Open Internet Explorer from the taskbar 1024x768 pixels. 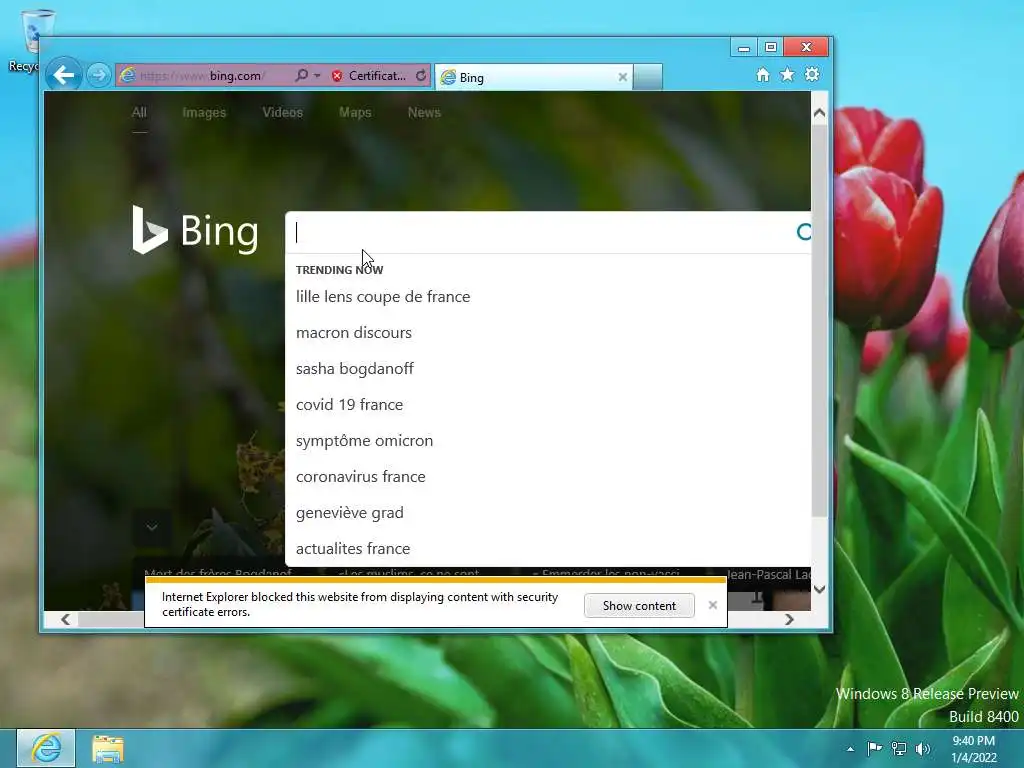[x=46, y=748]
